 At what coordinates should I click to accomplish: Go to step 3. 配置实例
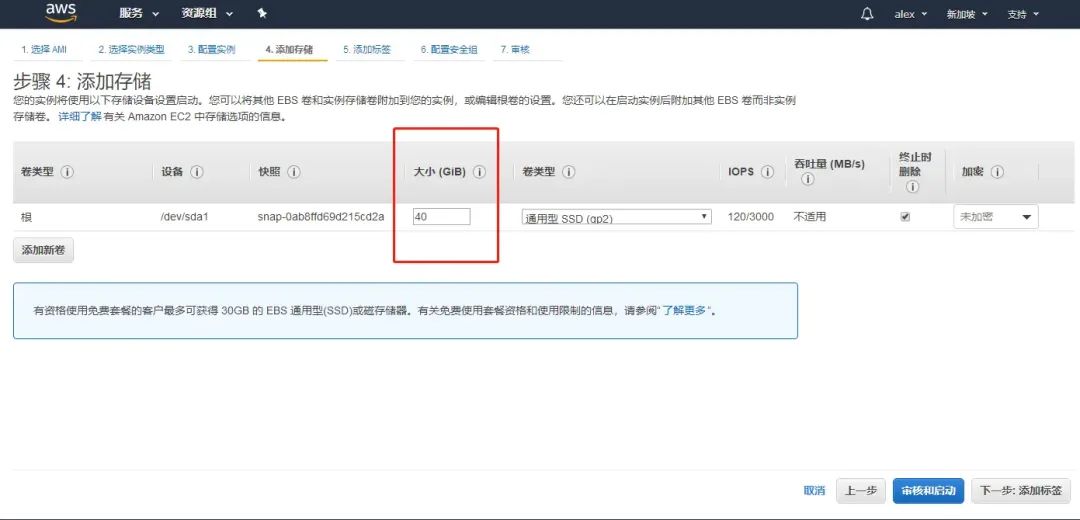[x=211, y=50]
